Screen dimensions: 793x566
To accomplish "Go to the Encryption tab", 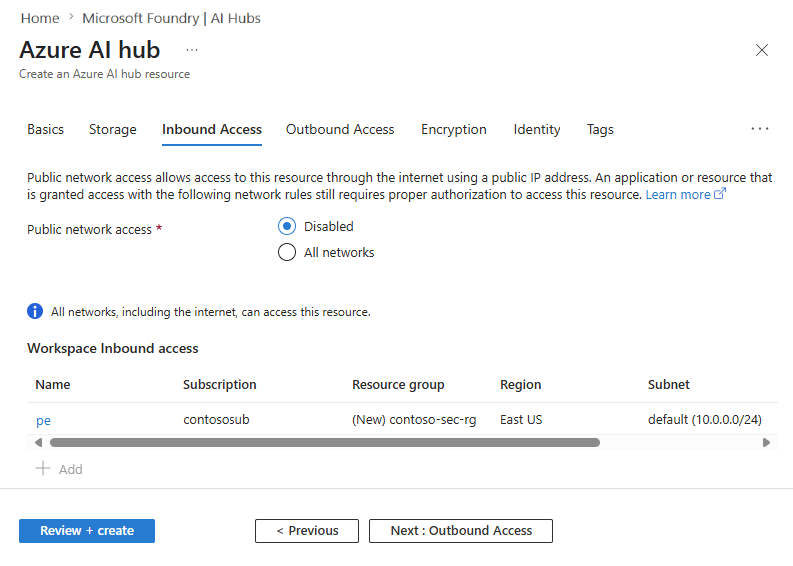I will point(454,129).
